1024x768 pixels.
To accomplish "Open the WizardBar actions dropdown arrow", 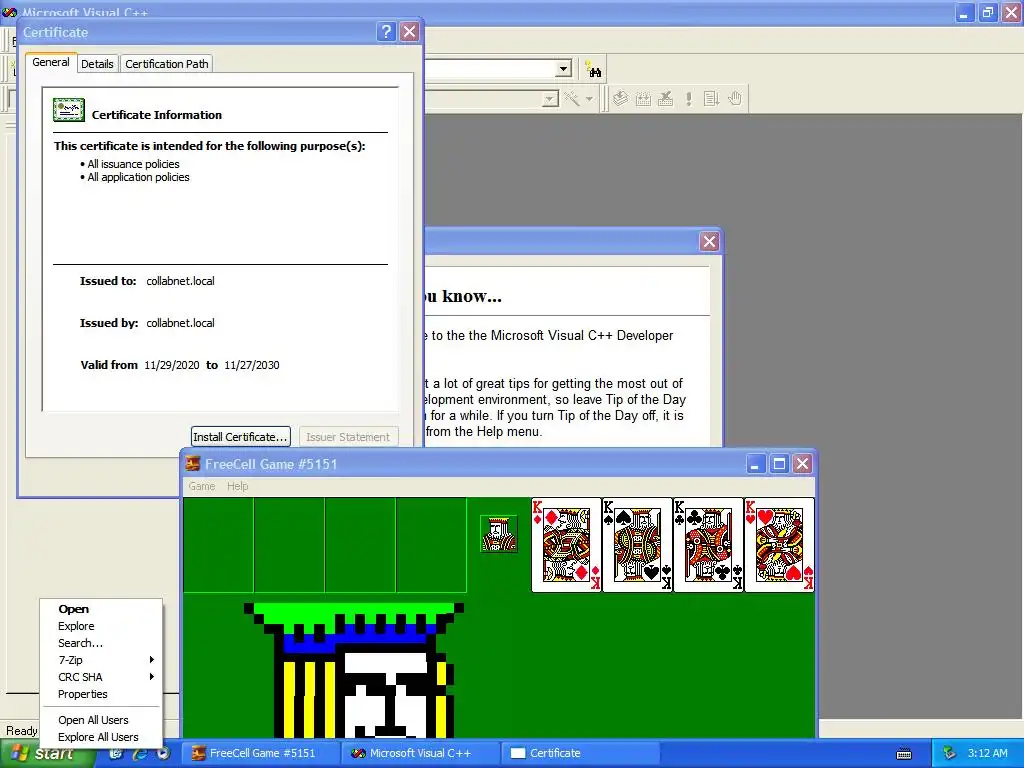I will pyautogui.click(x=589, y=99).
